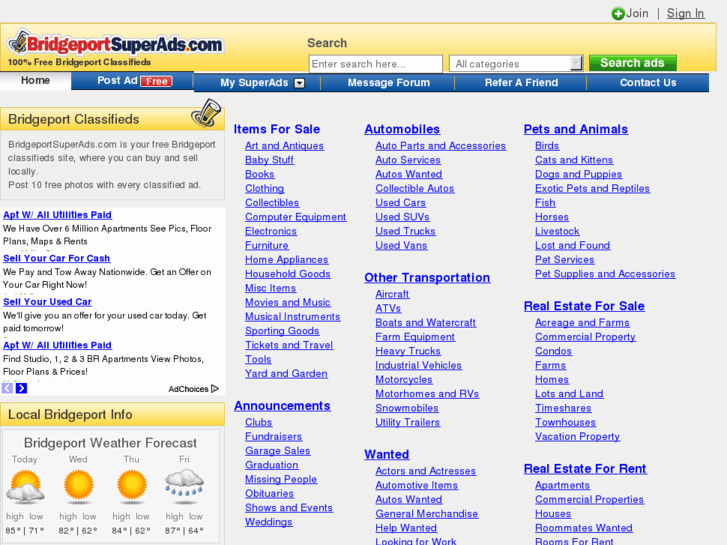
Task: Open Snowmobiles listings
Action: pyautogui.click(x=407, y=408)
